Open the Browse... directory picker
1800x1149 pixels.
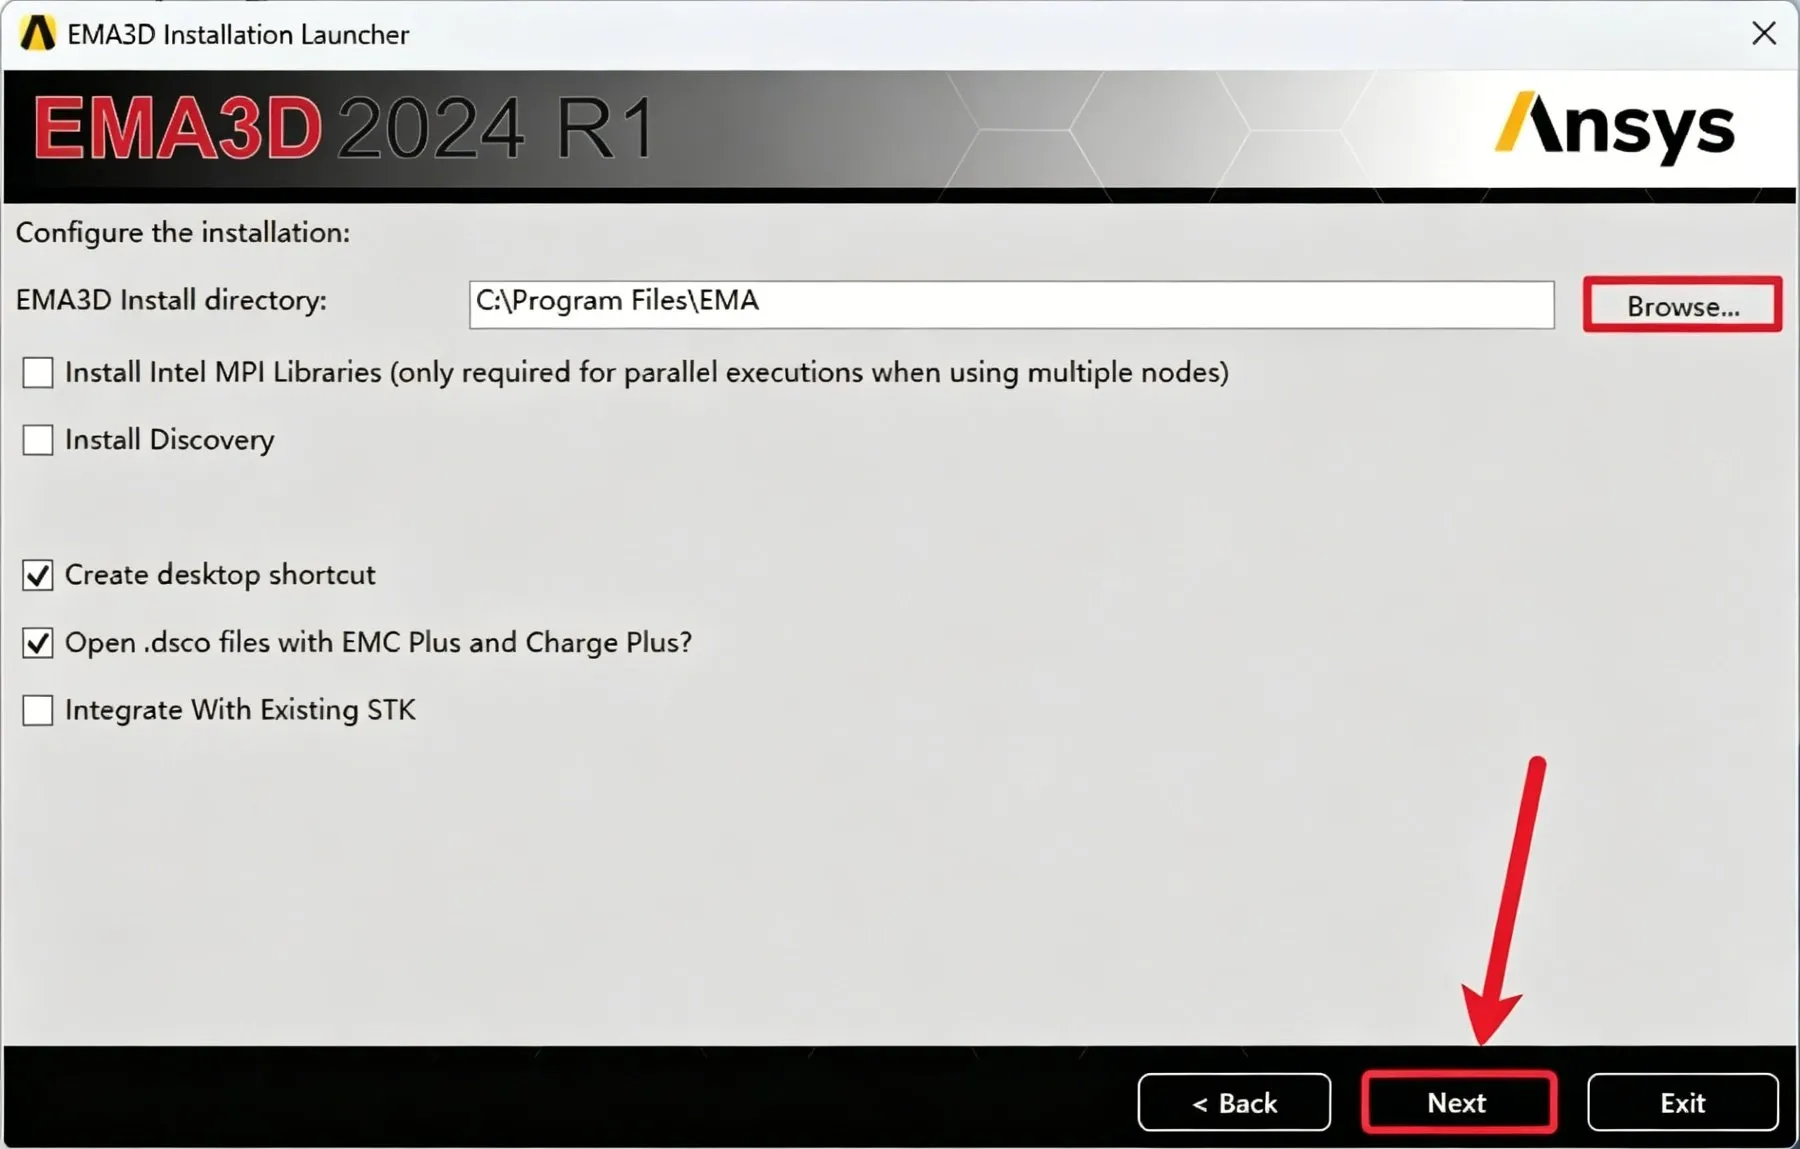coord(1682,305)
